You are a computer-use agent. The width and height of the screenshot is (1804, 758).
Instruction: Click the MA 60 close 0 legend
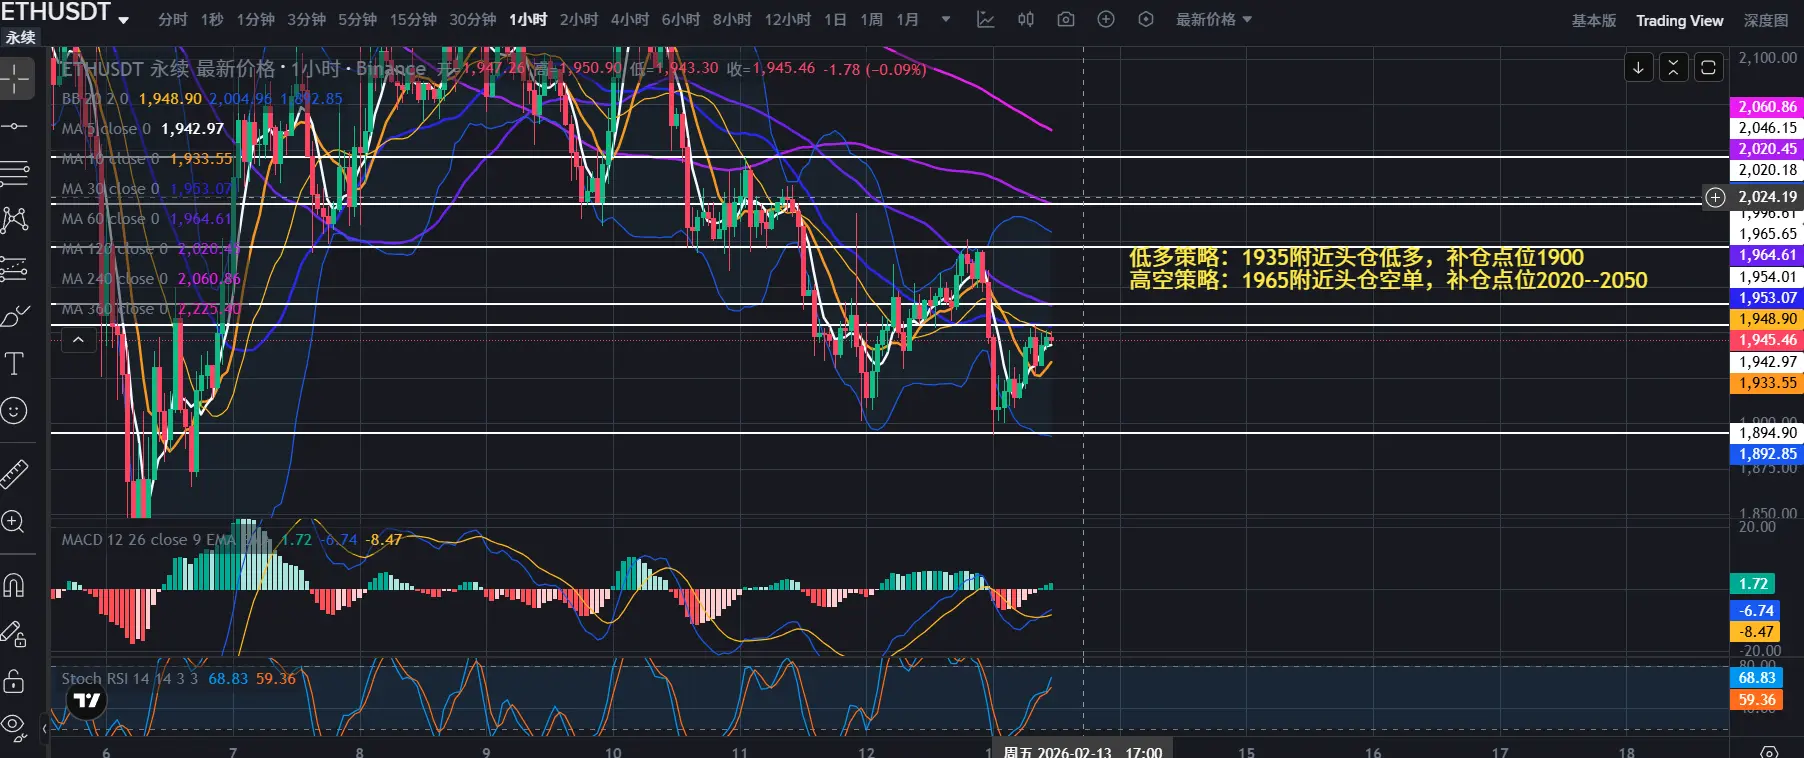[110, 219]
